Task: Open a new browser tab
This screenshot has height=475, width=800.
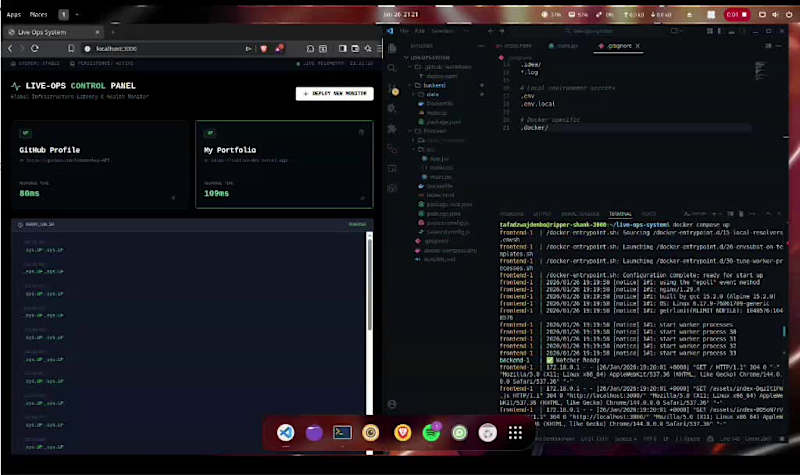Action: tap(113, 32)
